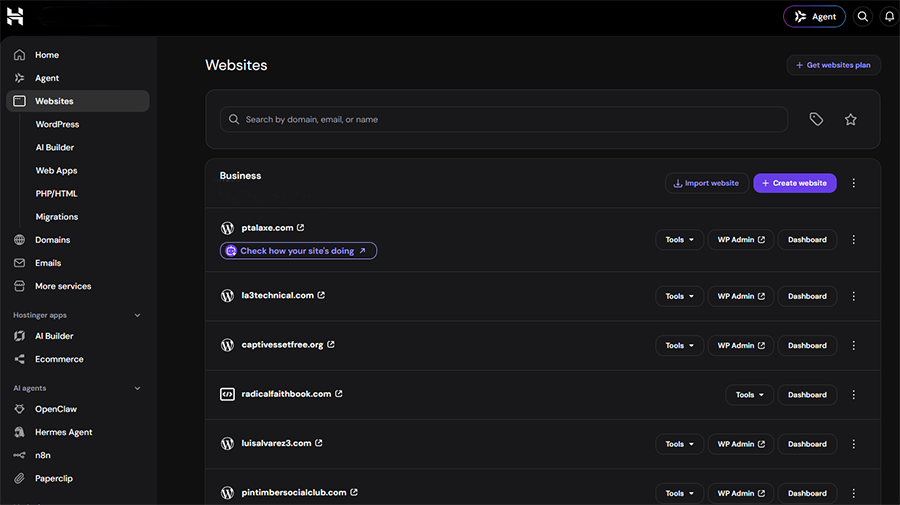Open Tools dropdown for radicalfaithbook.com
900x505 pixels.
tap(750, 395)
